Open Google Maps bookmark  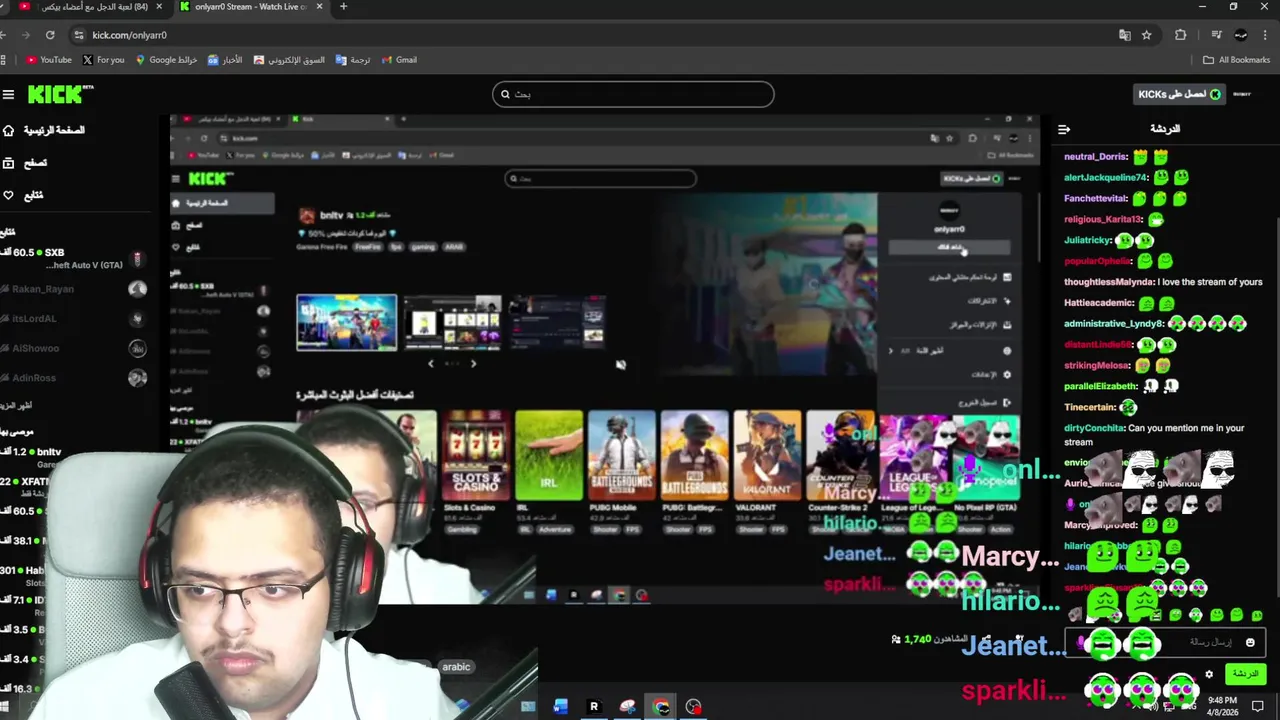click(165, 60)
